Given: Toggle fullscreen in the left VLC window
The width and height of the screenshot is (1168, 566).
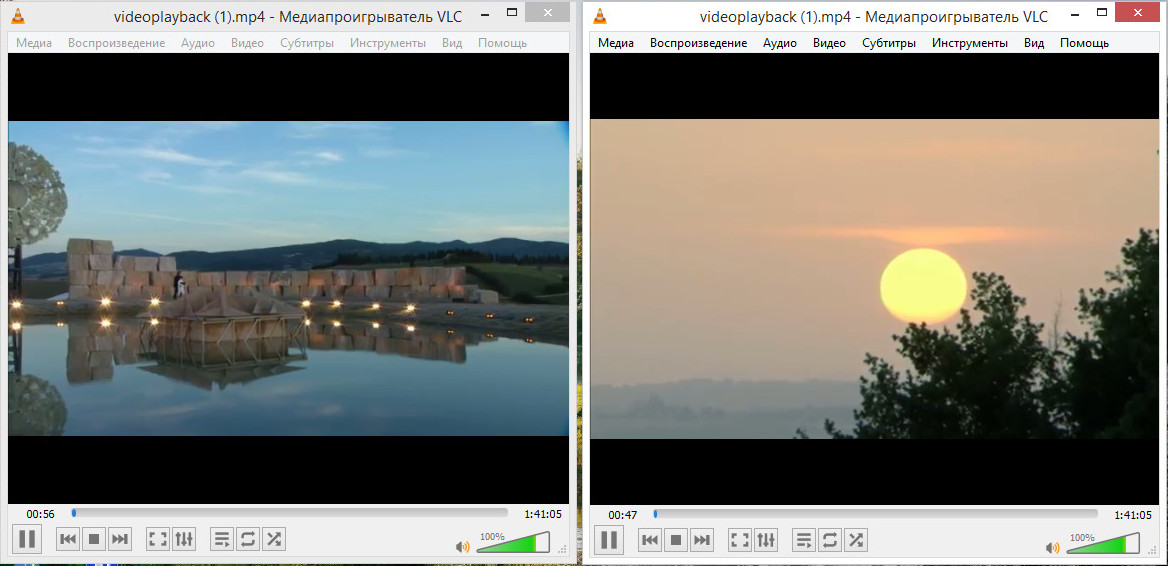Looking at the screenshot, I should point(158,538).
